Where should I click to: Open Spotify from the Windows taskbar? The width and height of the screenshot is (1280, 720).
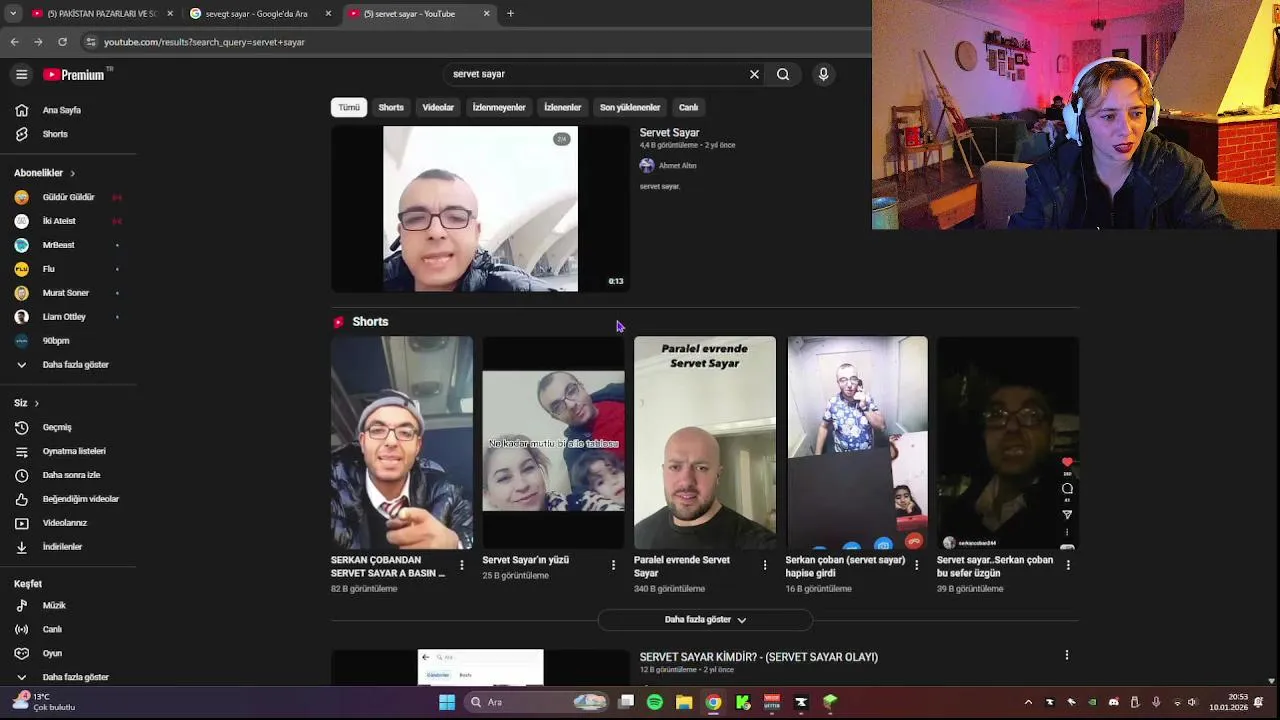click(655, 702)
